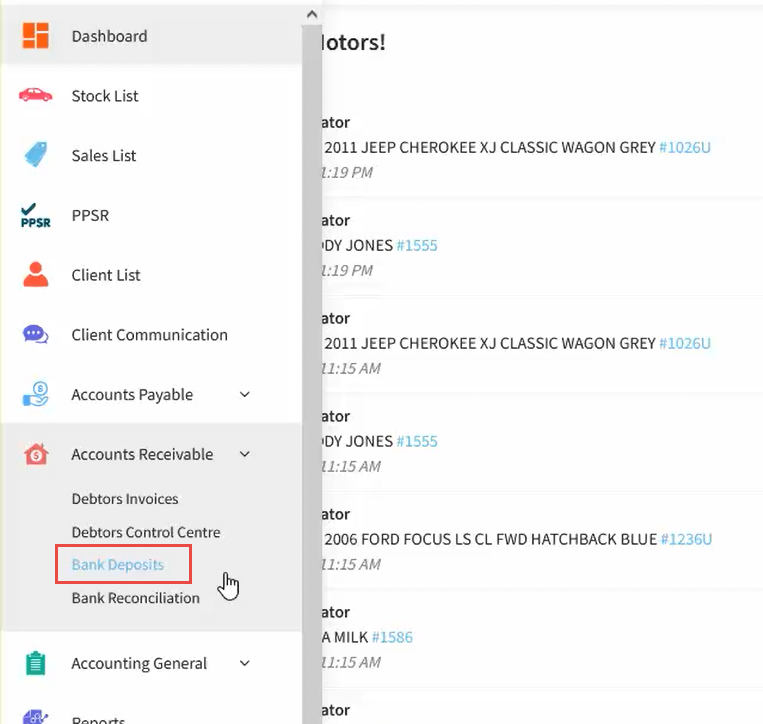
Task: Click the blue tag Sales List icon
Action: [35, 155]
